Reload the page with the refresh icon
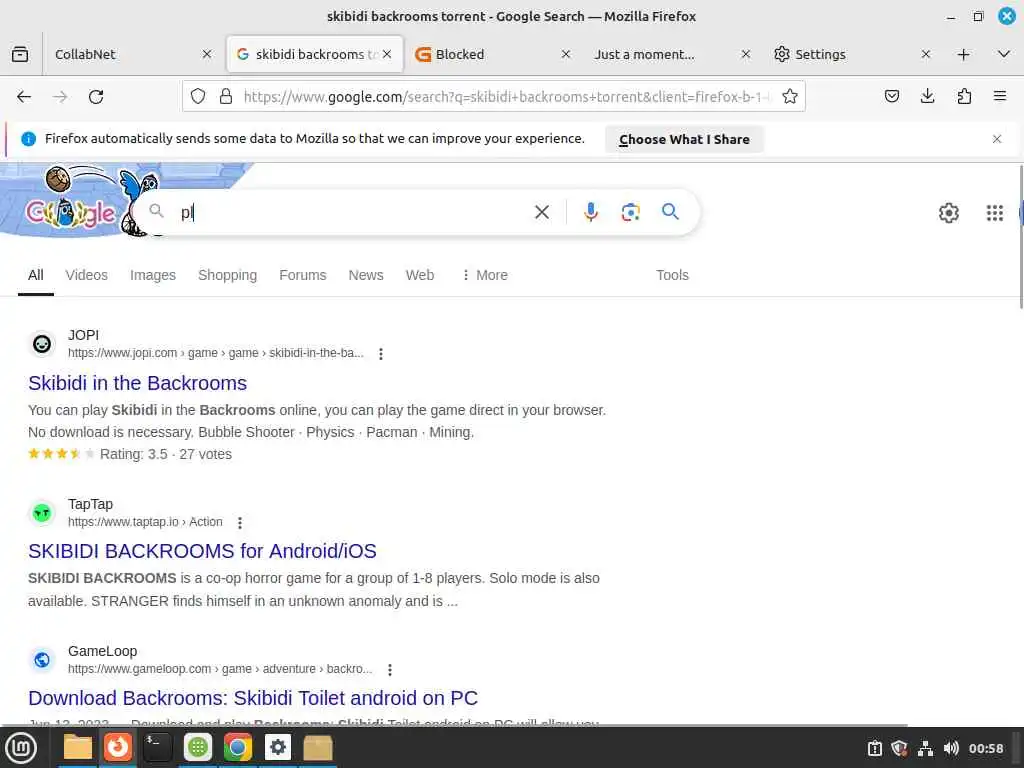 click(x=96, y=97)
